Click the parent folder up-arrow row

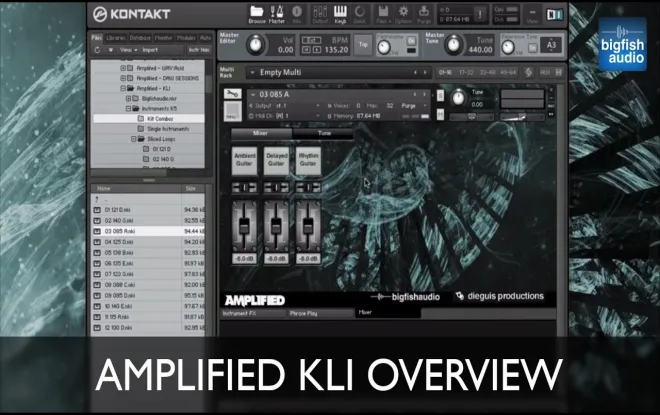[x=148, y=199]
